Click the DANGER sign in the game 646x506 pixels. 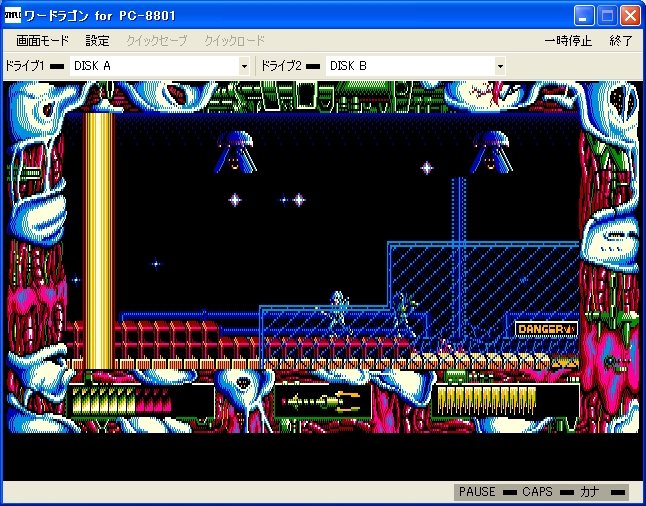pos(546,329)
